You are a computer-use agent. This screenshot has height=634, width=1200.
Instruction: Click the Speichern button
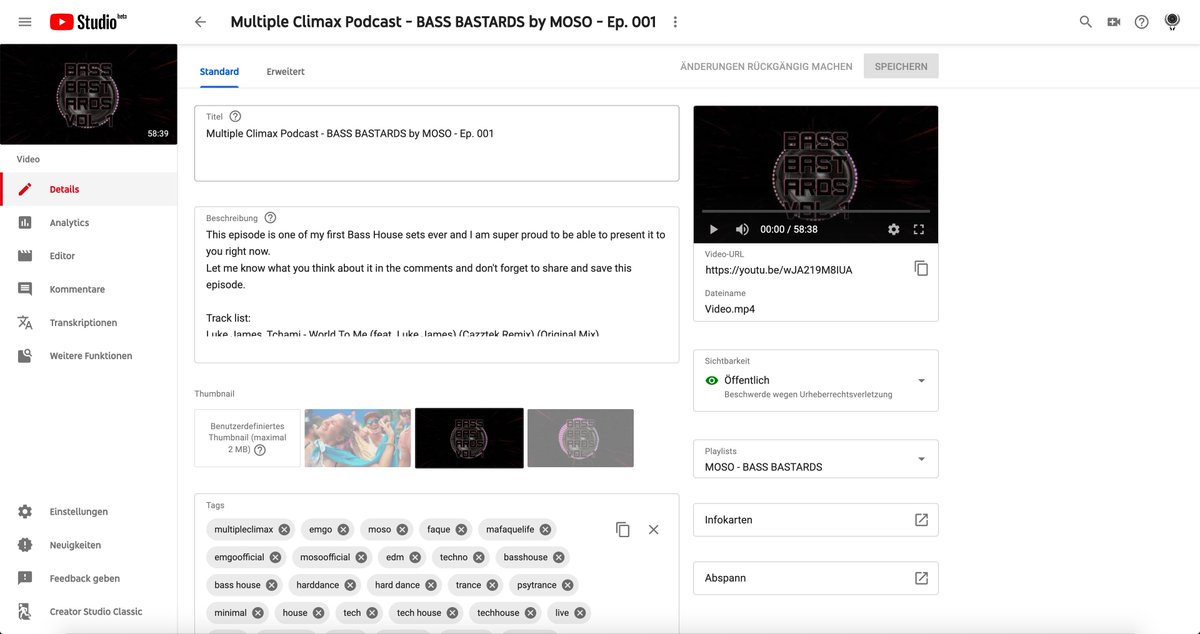(x=901, y=66)
